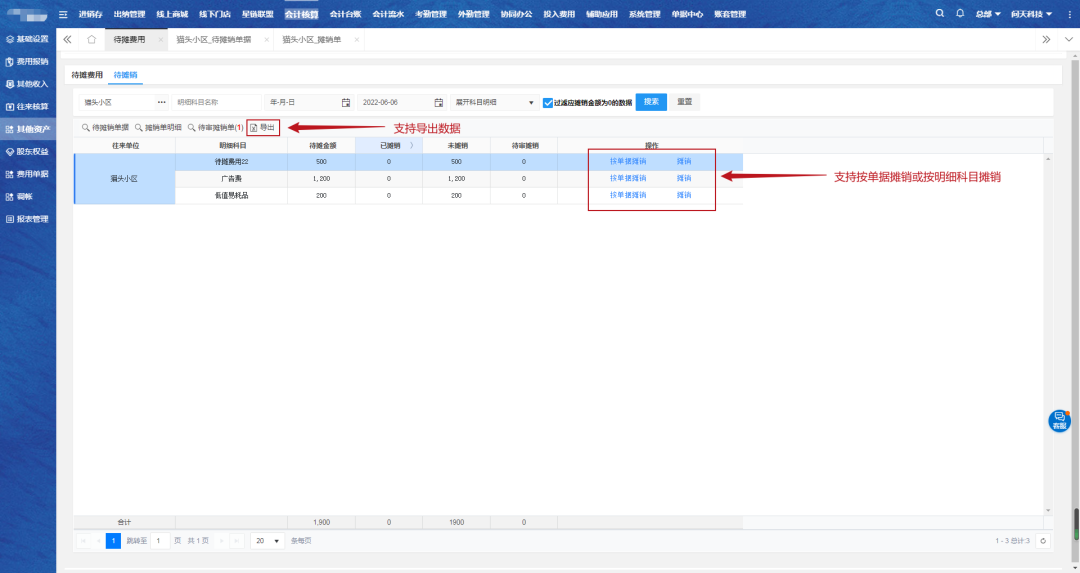Close the 猫头小区_待摊销单据 tab

(x=267, y=39)
